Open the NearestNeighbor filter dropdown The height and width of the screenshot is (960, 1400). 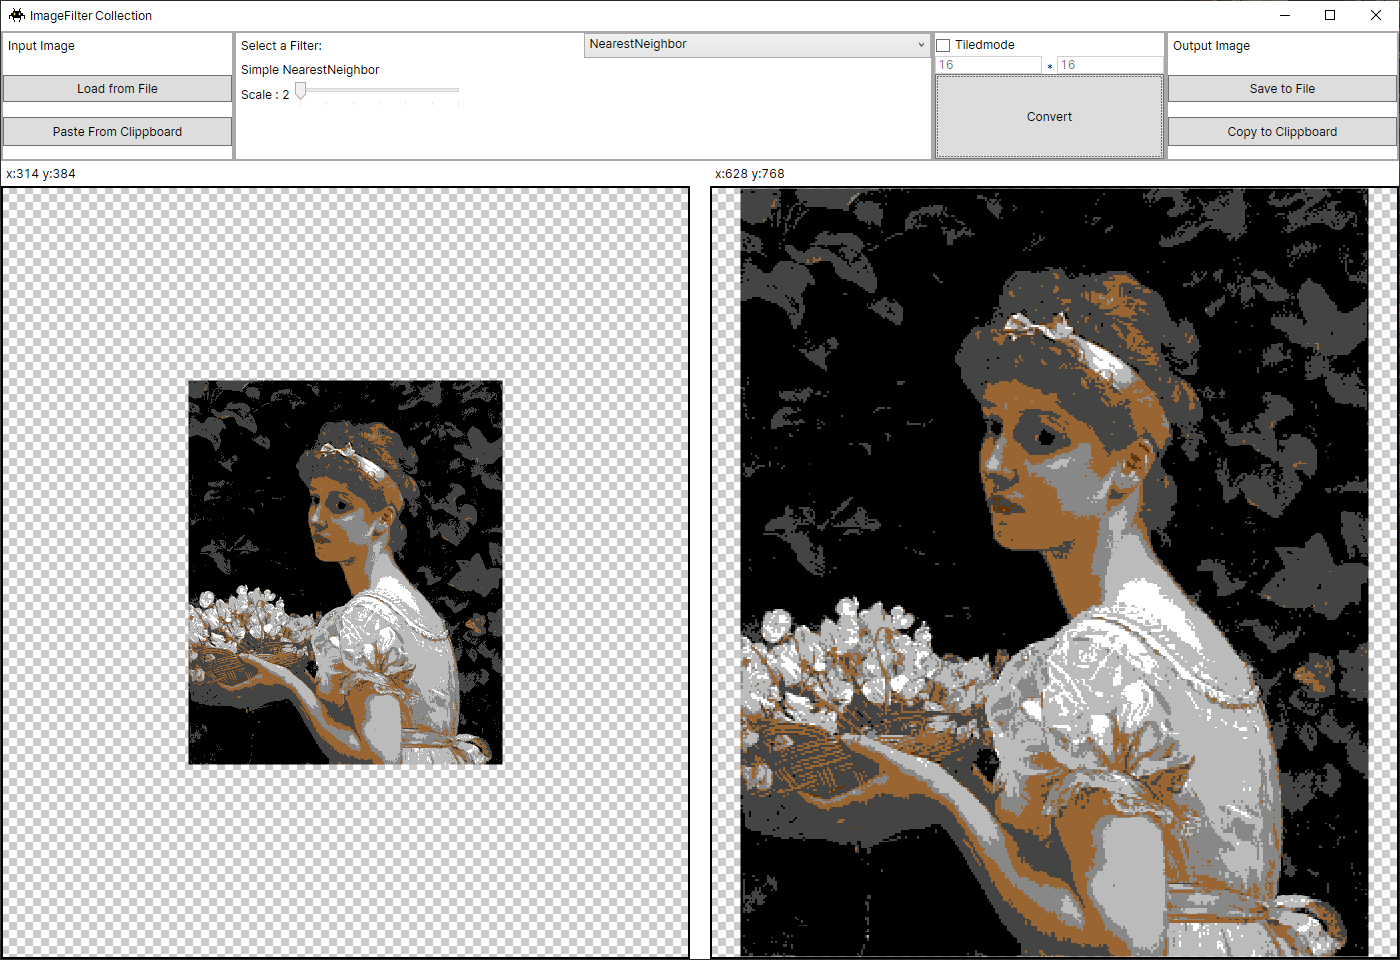(757, 44)
